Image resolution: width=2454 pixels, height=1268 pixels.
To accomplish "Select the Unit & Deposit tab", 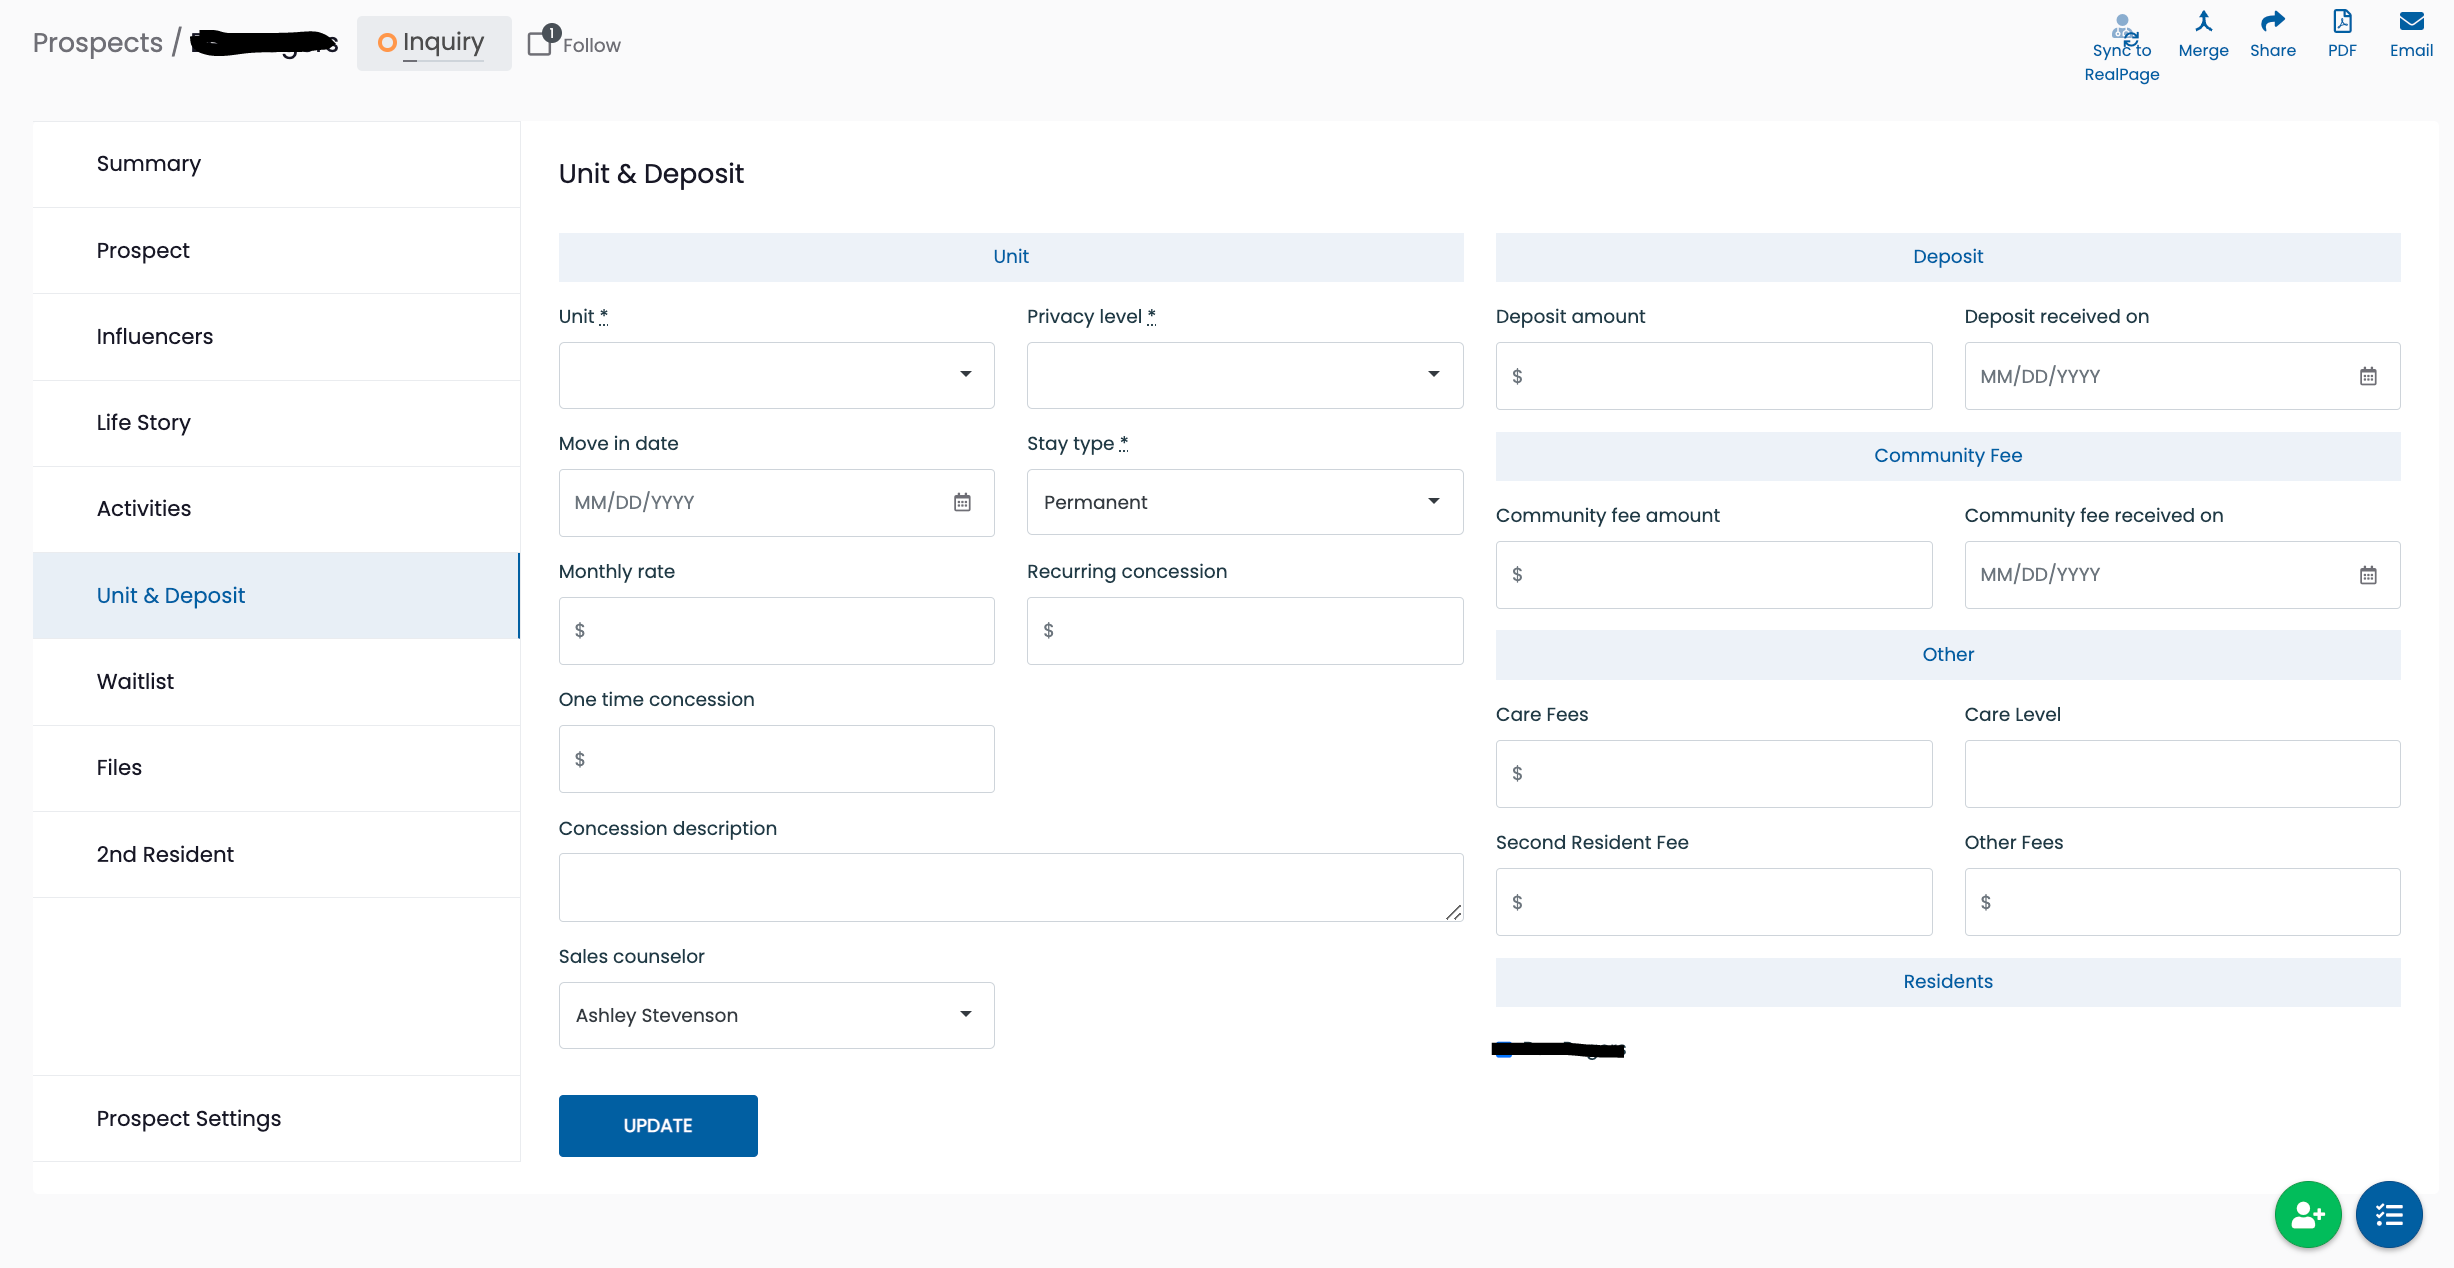I will pyautogui.click(x=170, y=595).
